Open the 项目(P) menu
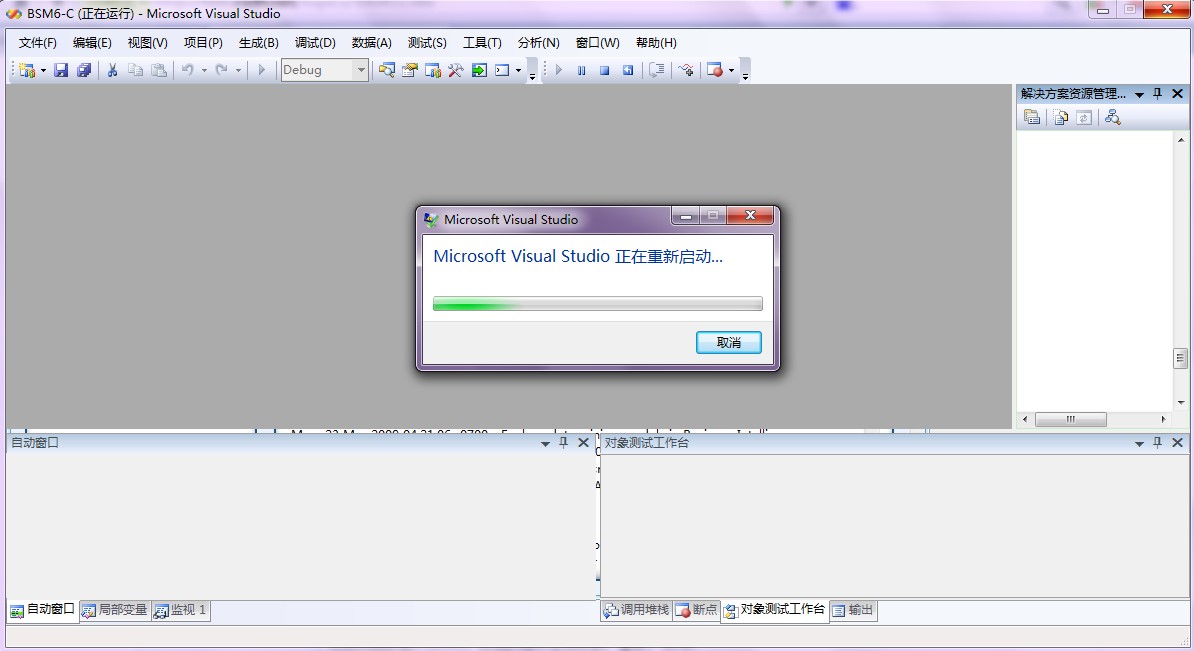Image resolution: width=1194 pixels, height=651 pixels. tap(203, 43)
